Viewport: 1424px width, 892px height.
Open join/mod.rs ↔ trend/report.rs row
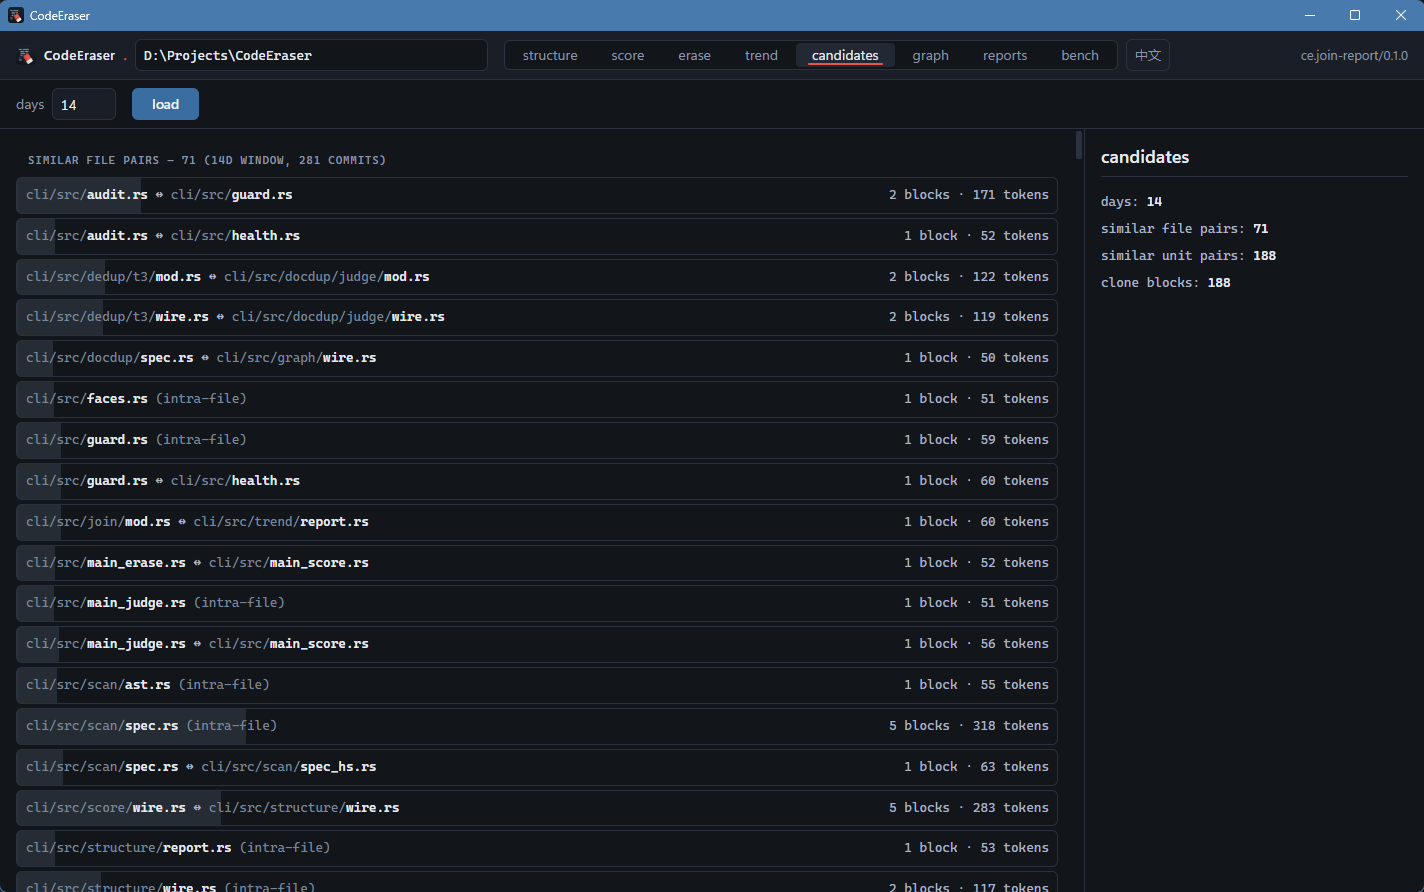(537, 522)
